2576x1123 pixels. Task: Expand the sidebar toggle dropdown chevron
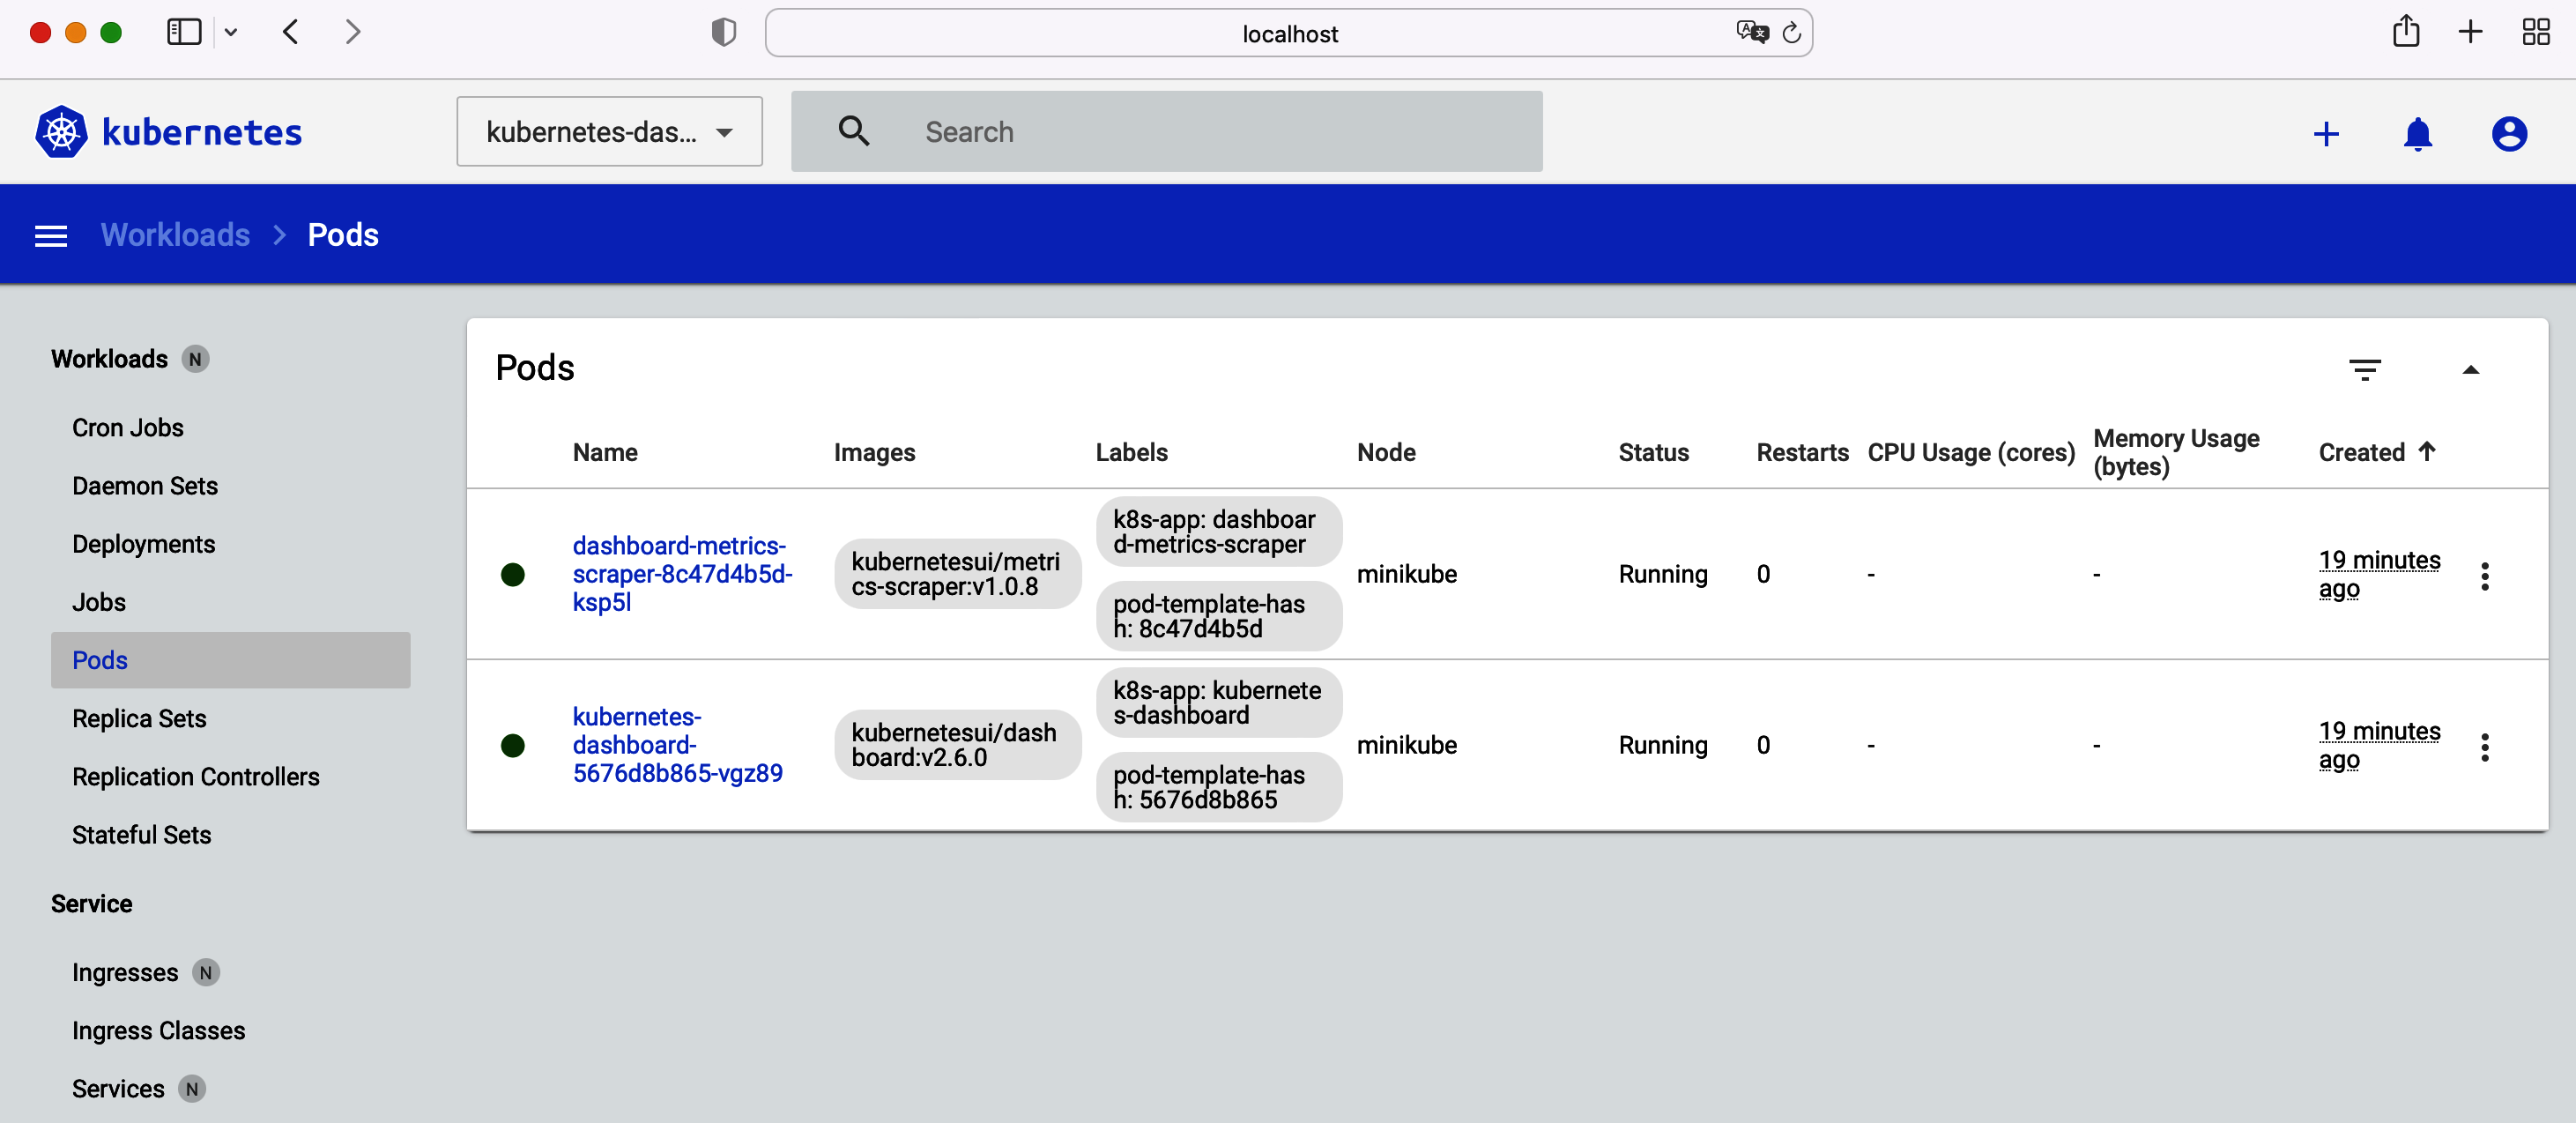[x=231, y=32]
